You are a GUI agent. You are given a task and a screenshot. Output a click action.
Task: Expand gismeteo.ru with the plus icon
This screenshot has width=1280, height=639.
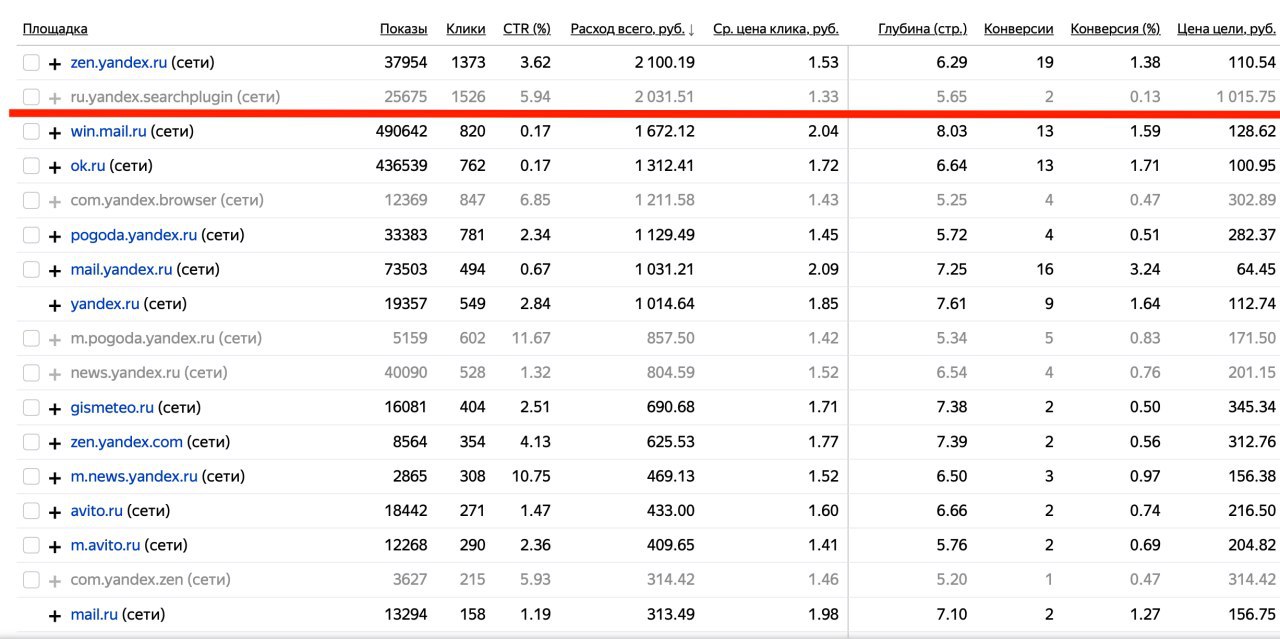(x=55, y=408)
